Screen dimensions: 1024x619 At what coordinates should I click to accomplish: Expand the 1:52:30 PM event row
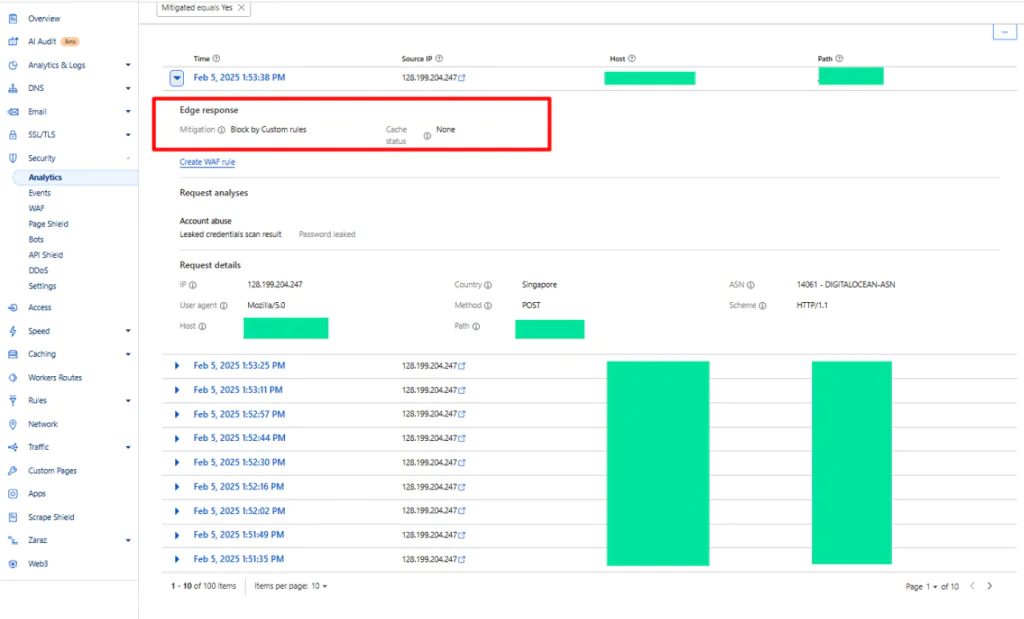point(176,462)
